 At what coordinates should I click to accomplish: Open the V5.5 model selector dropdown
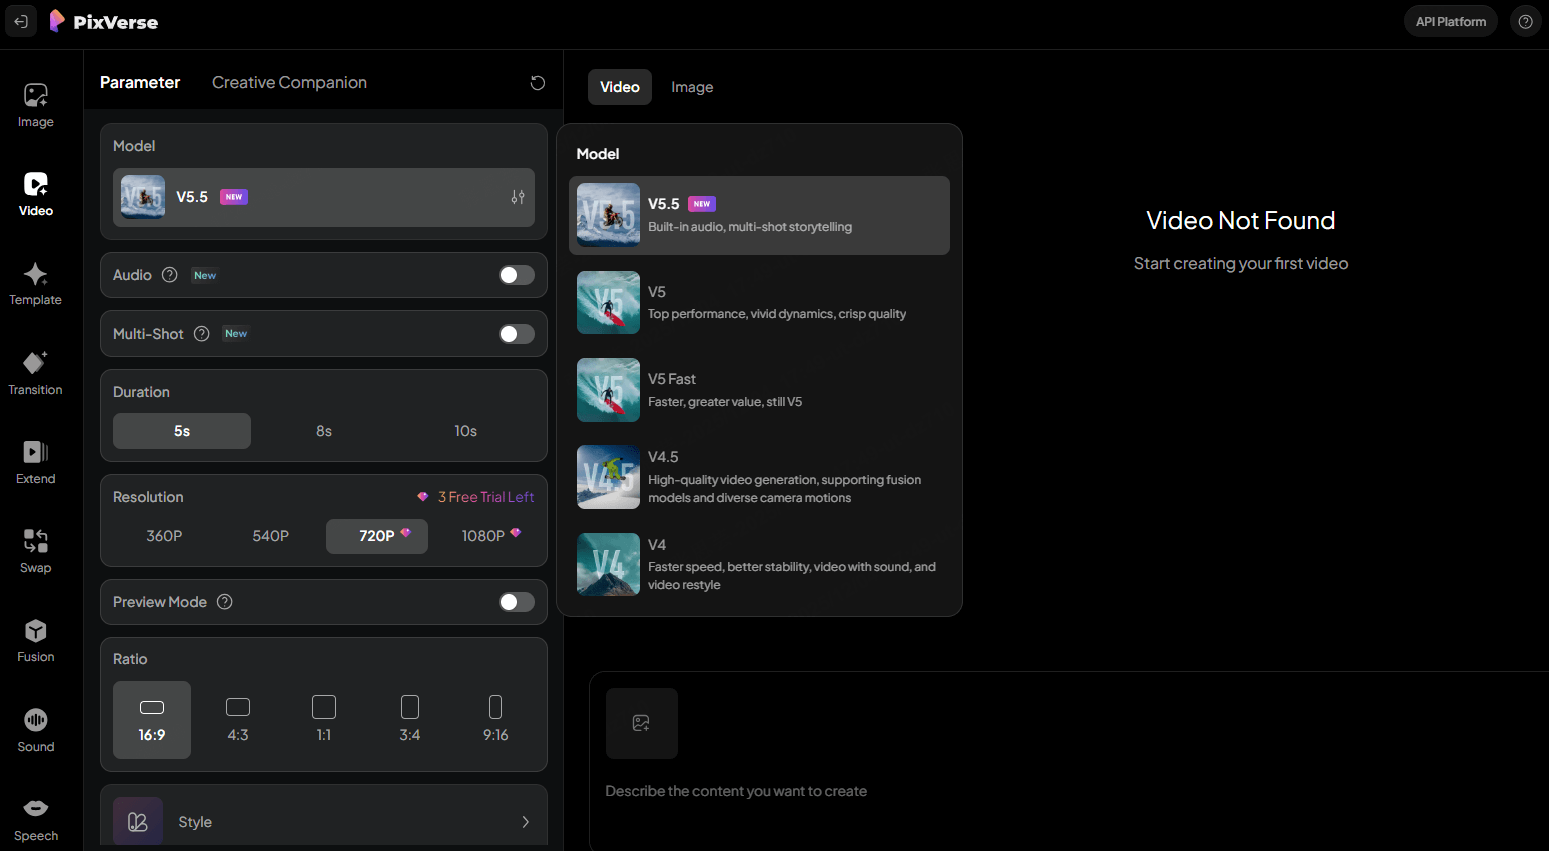pos(323,197)
